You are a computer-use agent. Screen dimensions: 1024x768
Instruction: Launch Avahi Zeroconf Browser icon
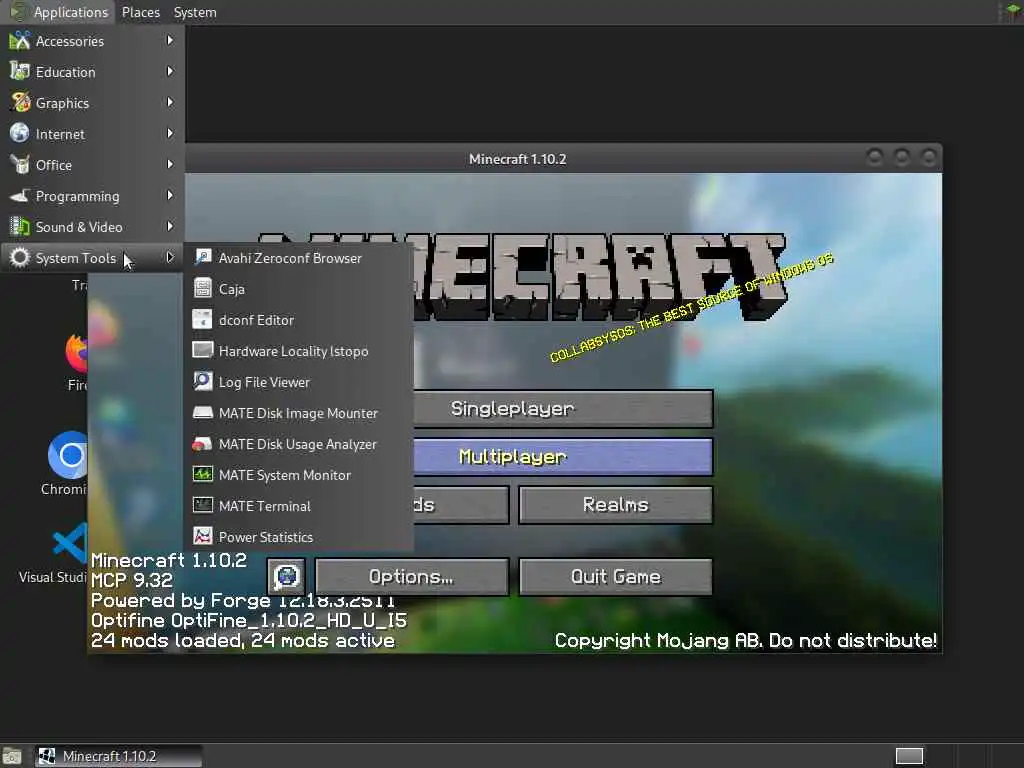point(202,257)
